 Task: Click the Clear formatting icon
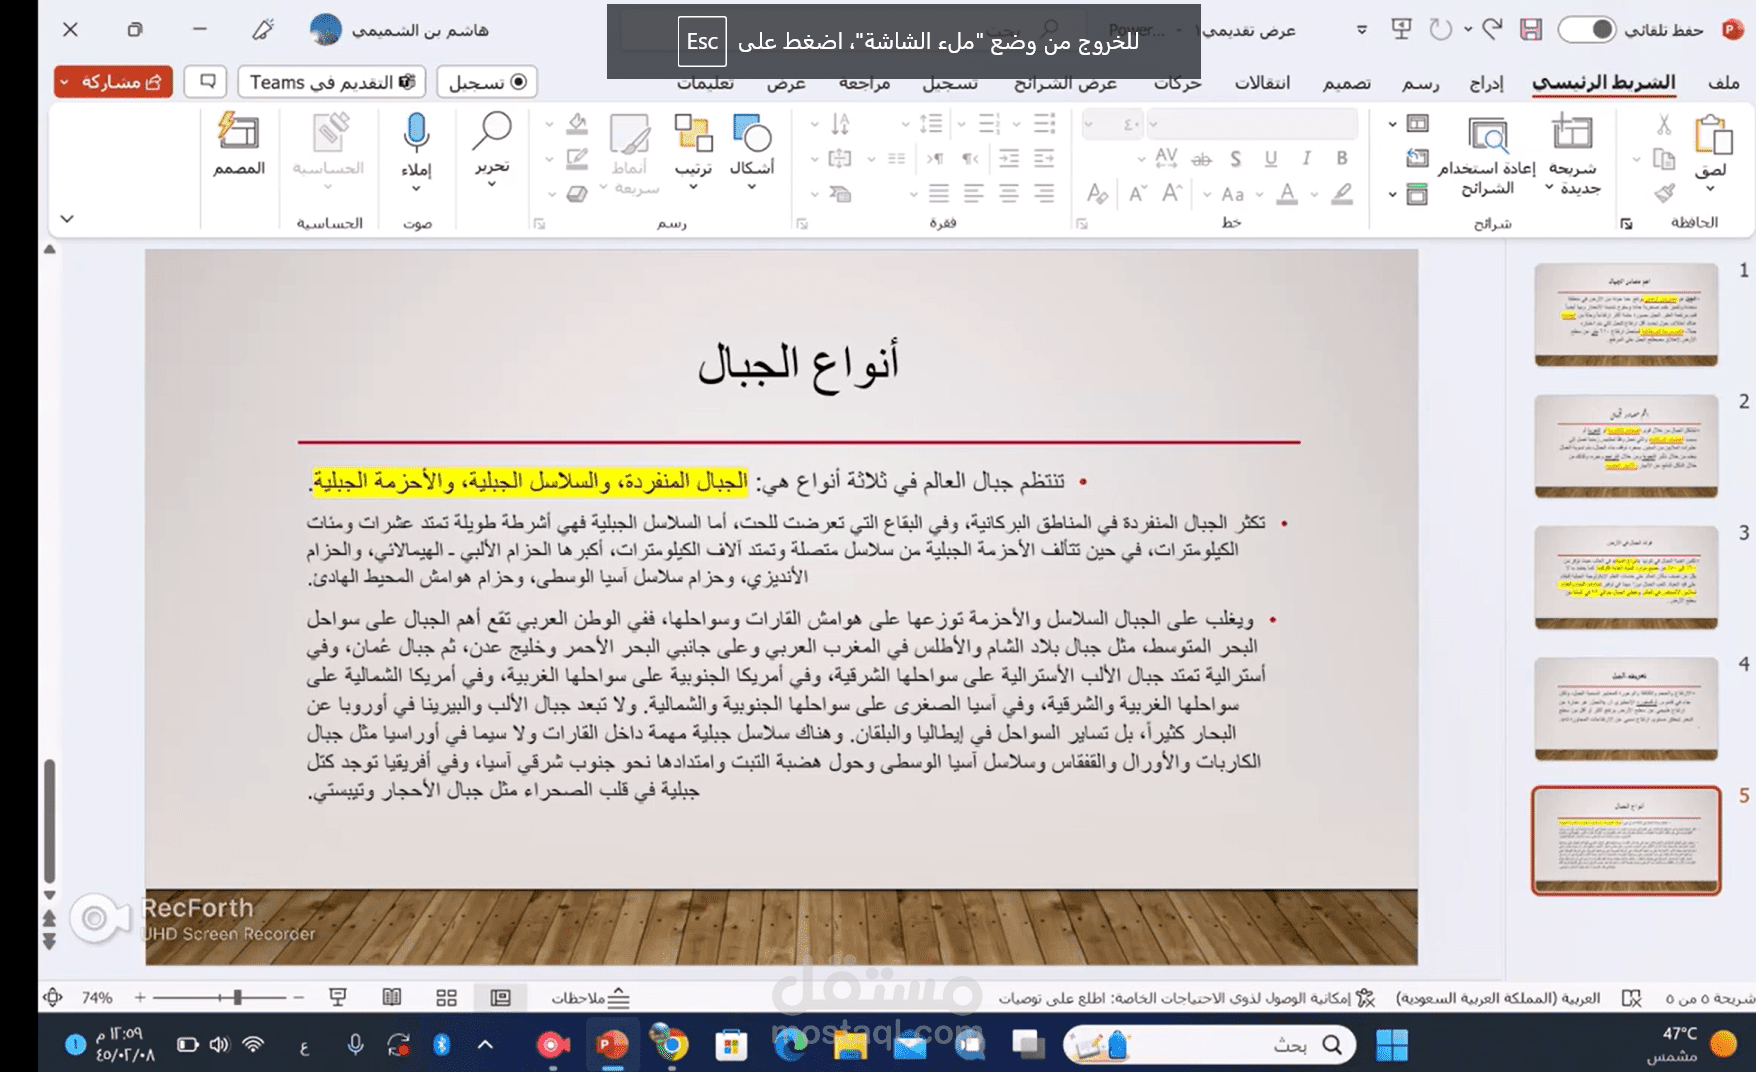point(1097,193)
